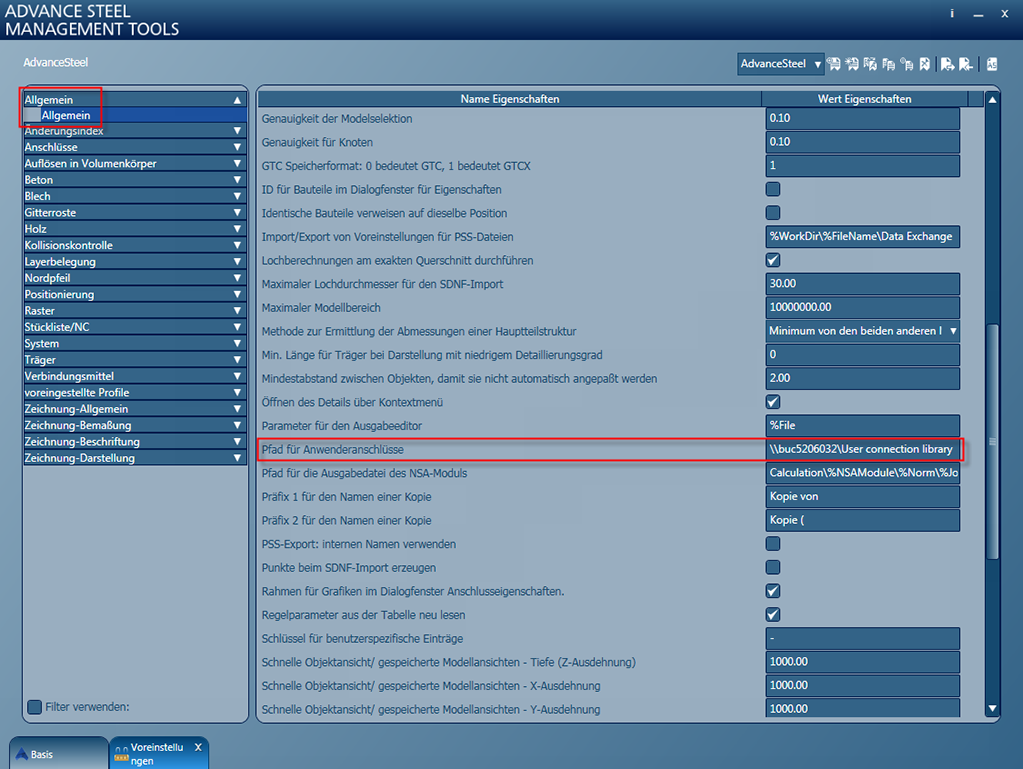Click the Genauigkeit für Knoten value field
This screenshot has height=769, width=1023.
(863, 142)
